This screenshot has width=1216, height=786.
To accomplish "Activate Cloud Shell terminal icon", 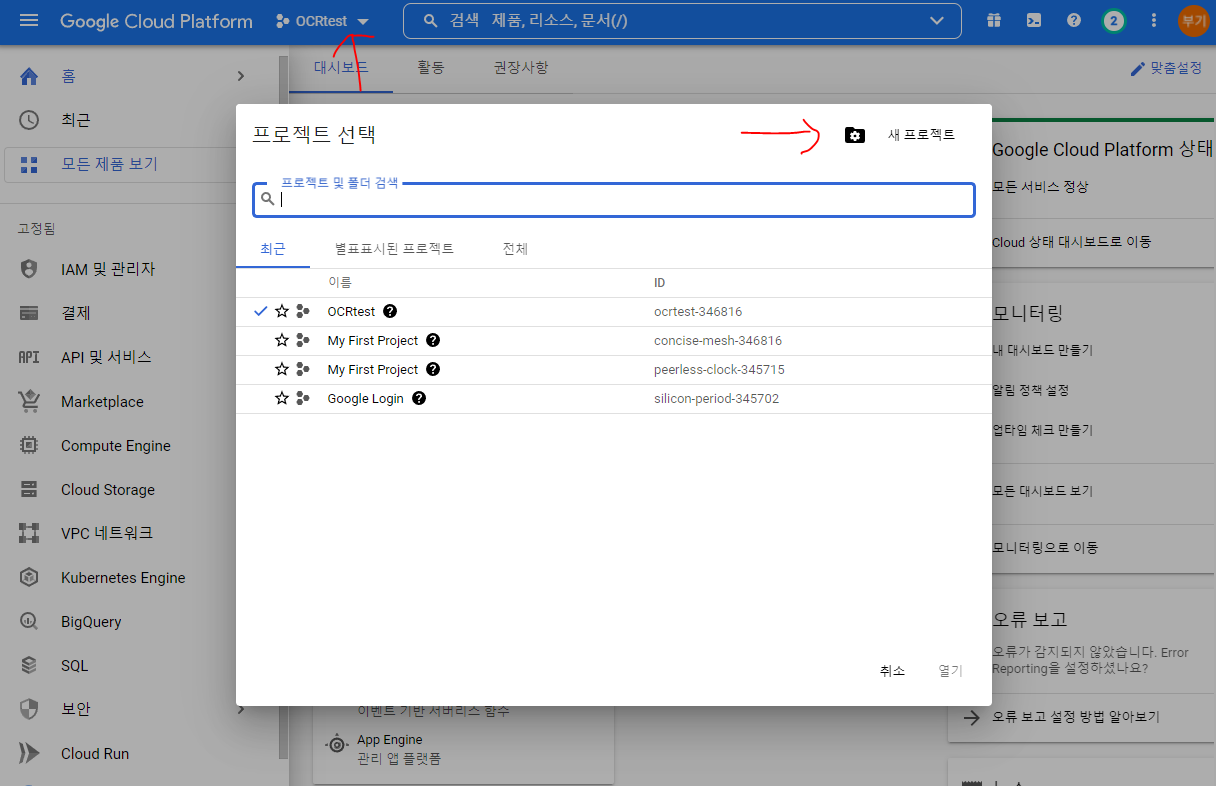I will tap(1033, 20).
